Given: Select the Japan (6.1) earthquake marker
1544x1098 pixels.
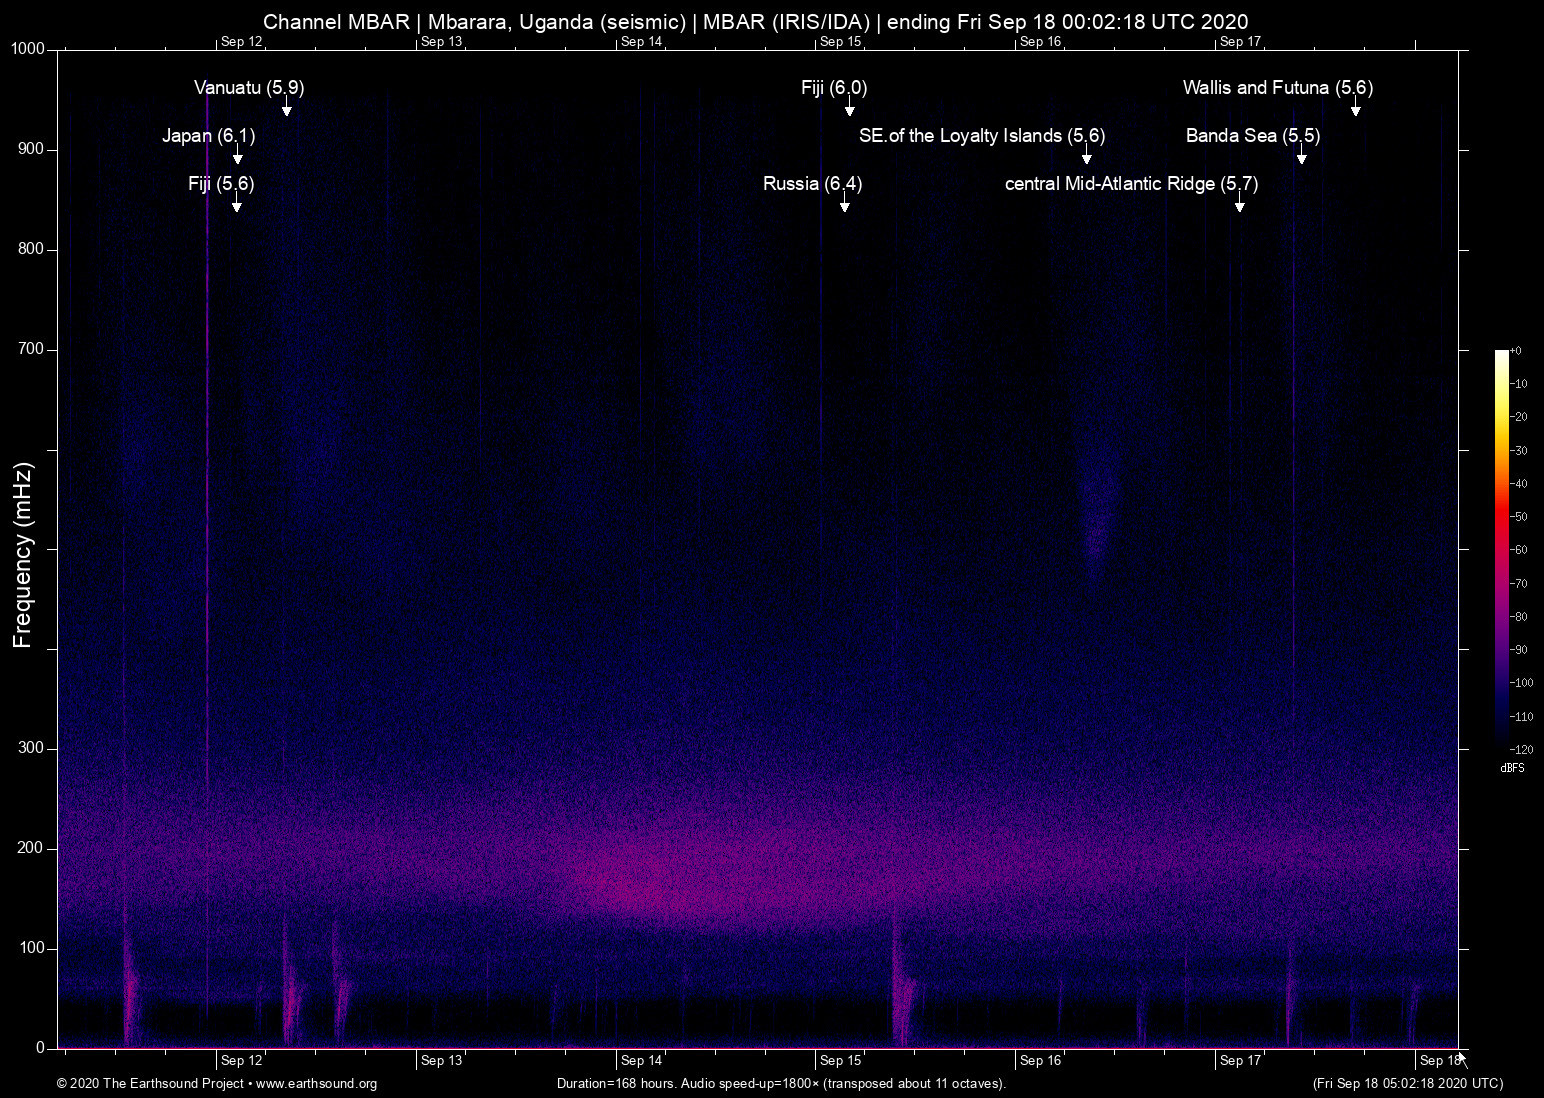Looking at the screenshot, I should point(210,136).
